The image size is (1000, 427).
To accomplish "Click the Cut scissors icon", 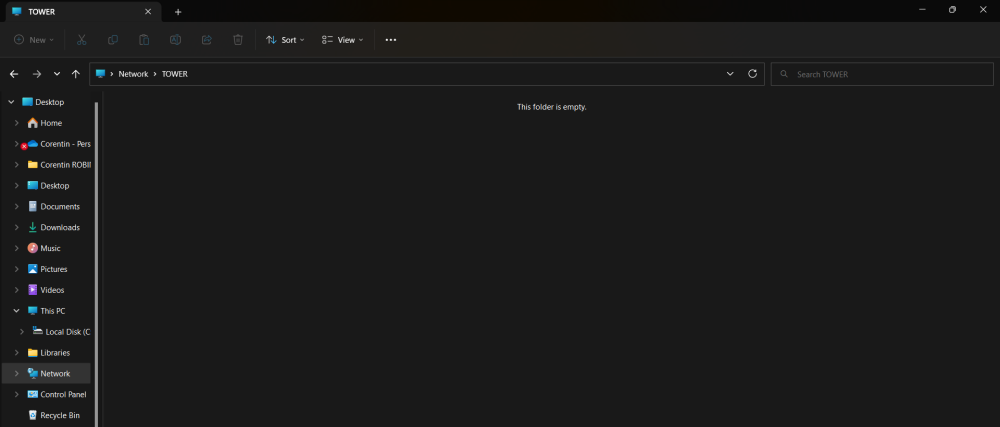I will click(x=82, y=40).
